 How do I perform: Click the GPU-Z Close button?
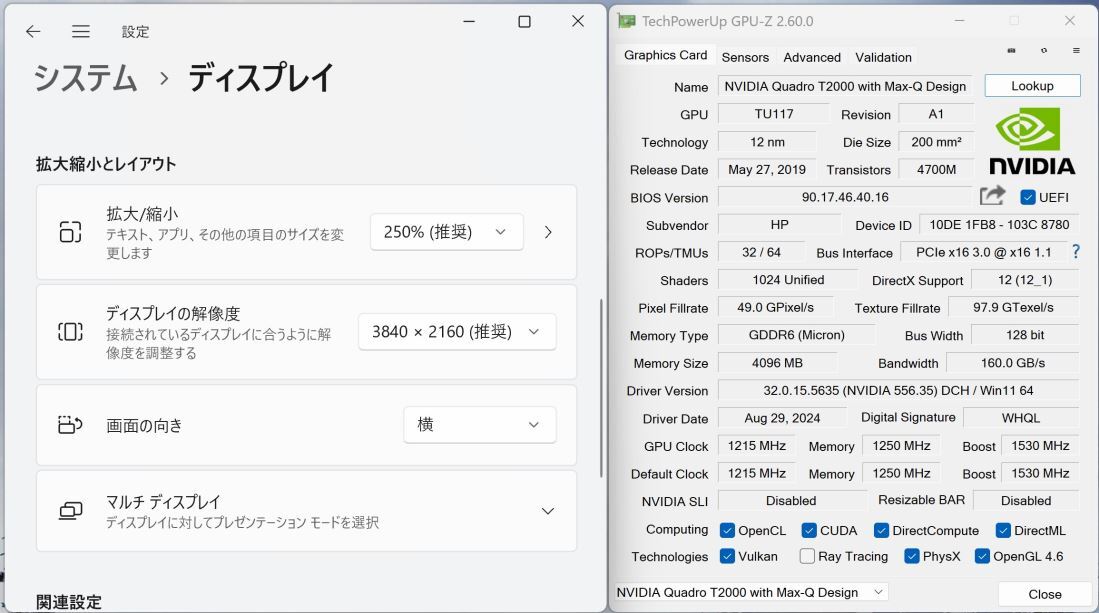[1044, 593]
